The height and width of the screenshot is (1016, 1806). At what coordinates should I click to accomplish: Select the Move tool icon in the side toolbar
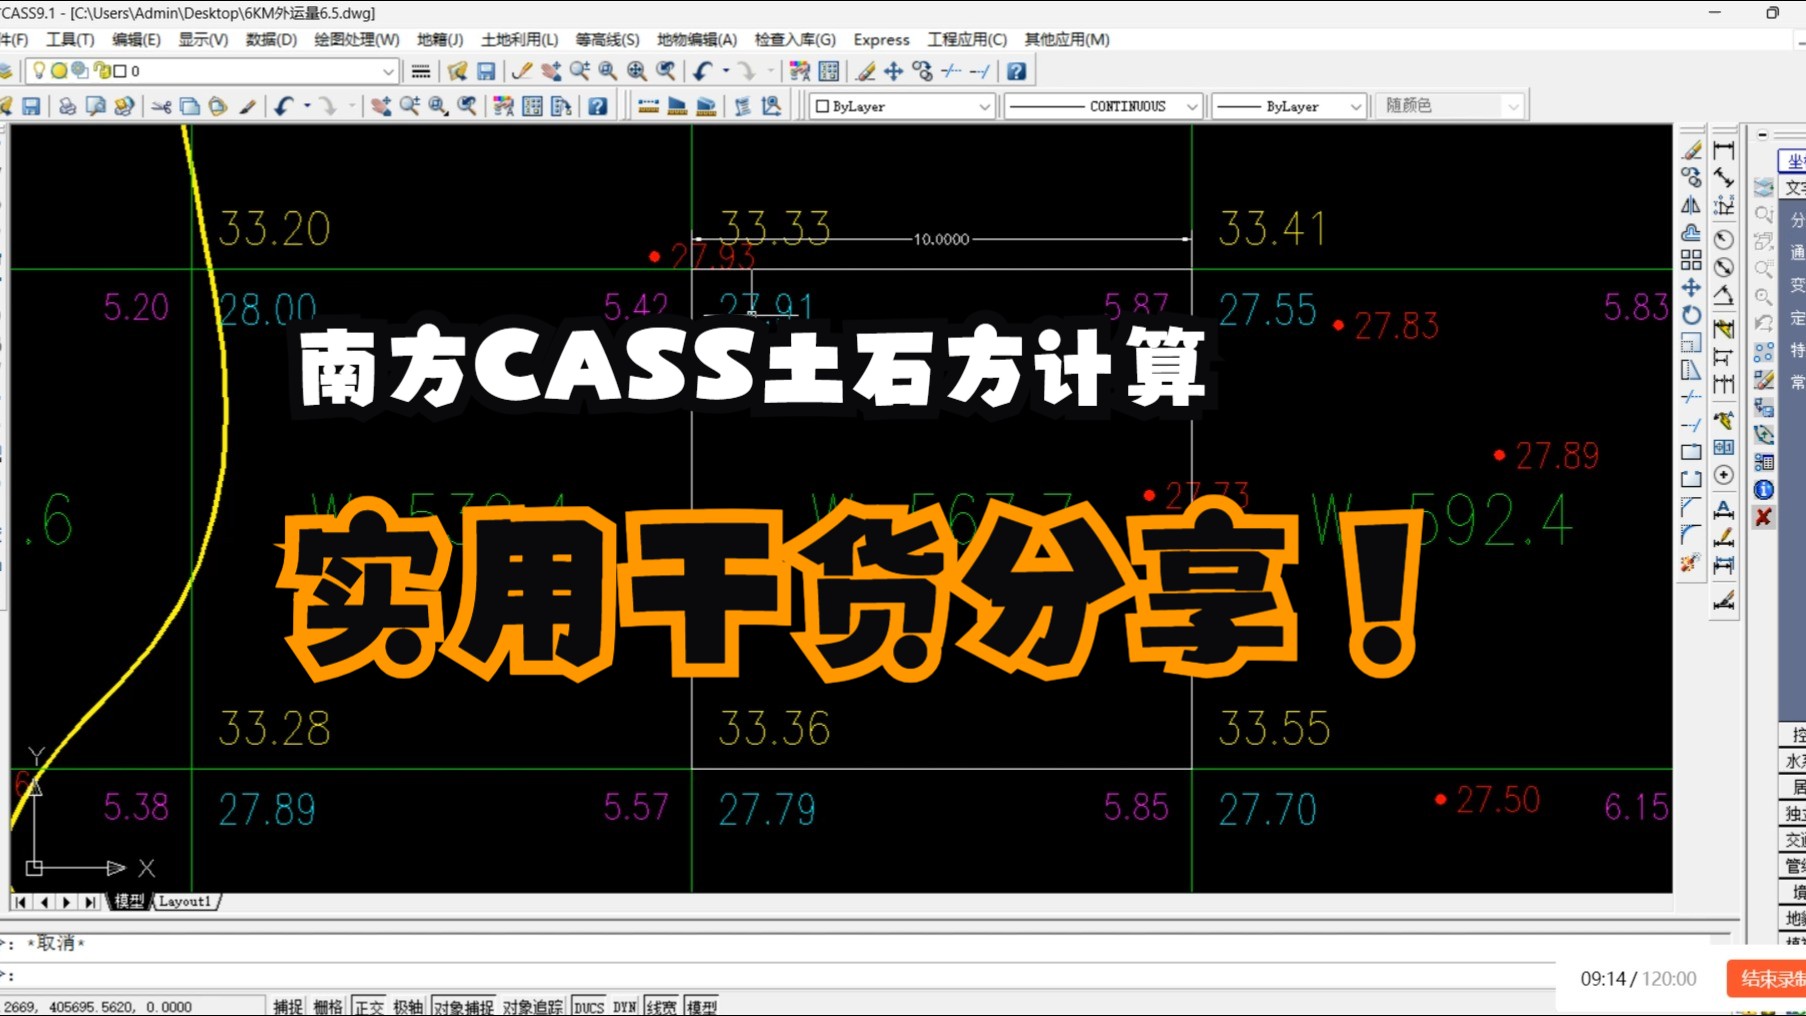click(1691, 286)
